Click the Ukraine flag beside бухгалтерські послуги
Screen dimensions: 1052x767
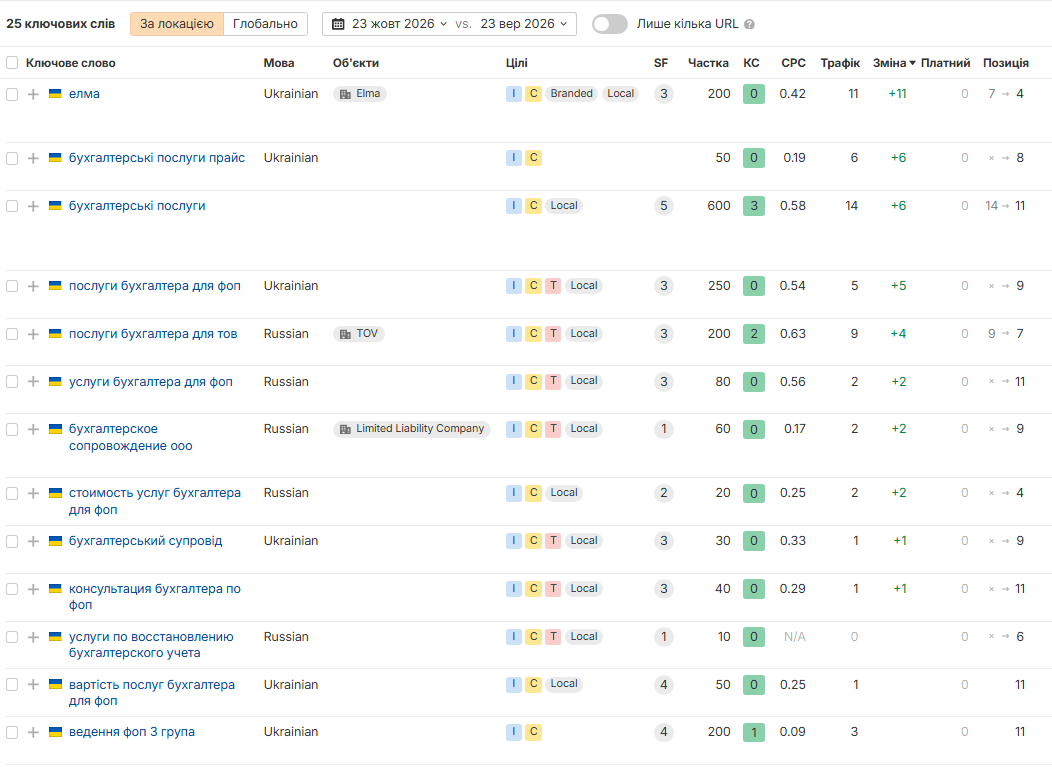tap(56, 206)
